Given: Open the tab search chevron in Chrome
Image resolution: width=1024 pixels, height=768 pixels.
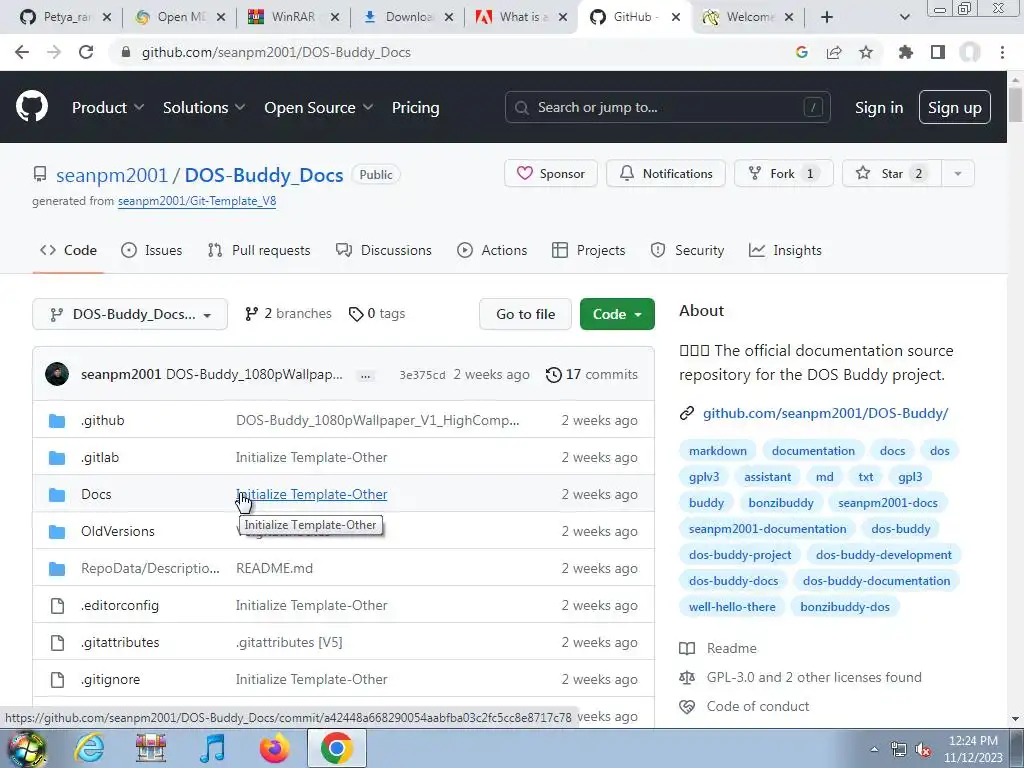Looking at the screenshot, I should click(904, 17).
